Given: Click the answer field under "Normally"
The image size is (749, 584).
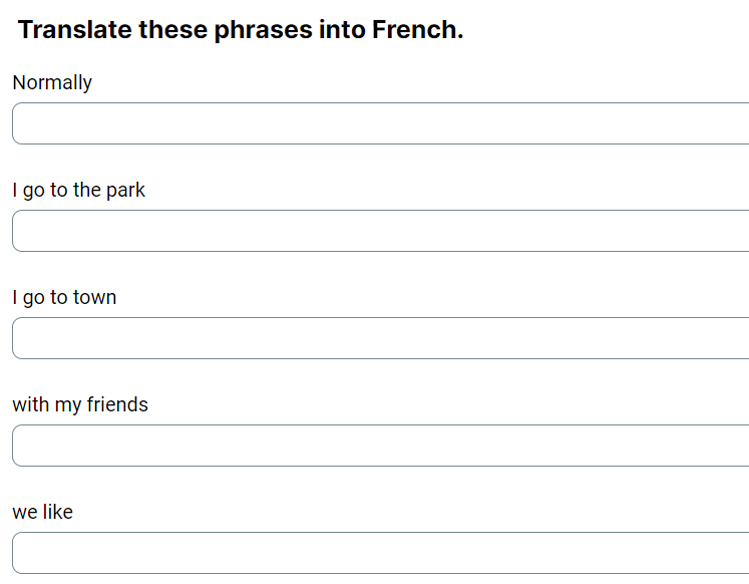Looking at the screenshot, I should click(x=380, y=123).
